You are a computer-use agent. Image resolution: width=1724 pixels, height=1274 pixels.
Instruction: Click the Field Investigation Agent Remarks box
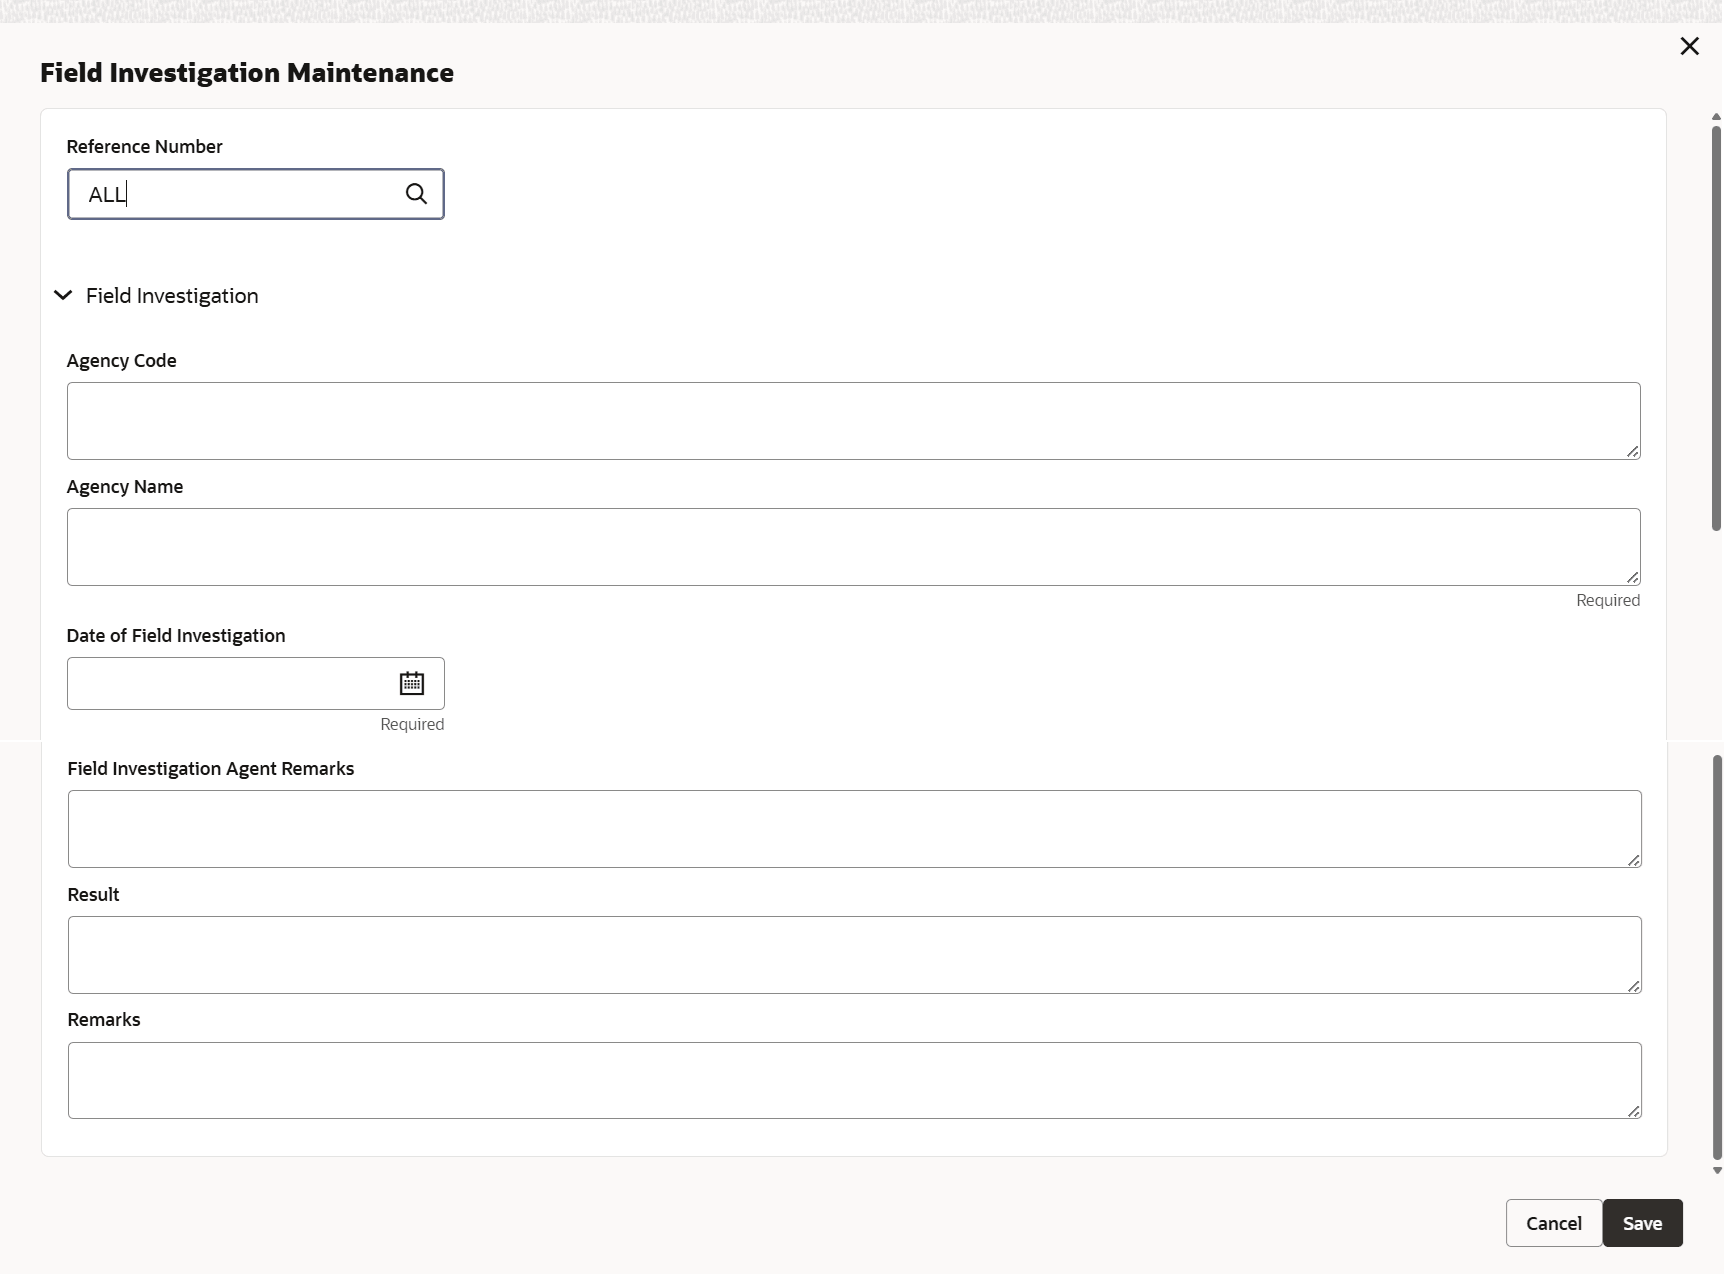tap(855, 829)
